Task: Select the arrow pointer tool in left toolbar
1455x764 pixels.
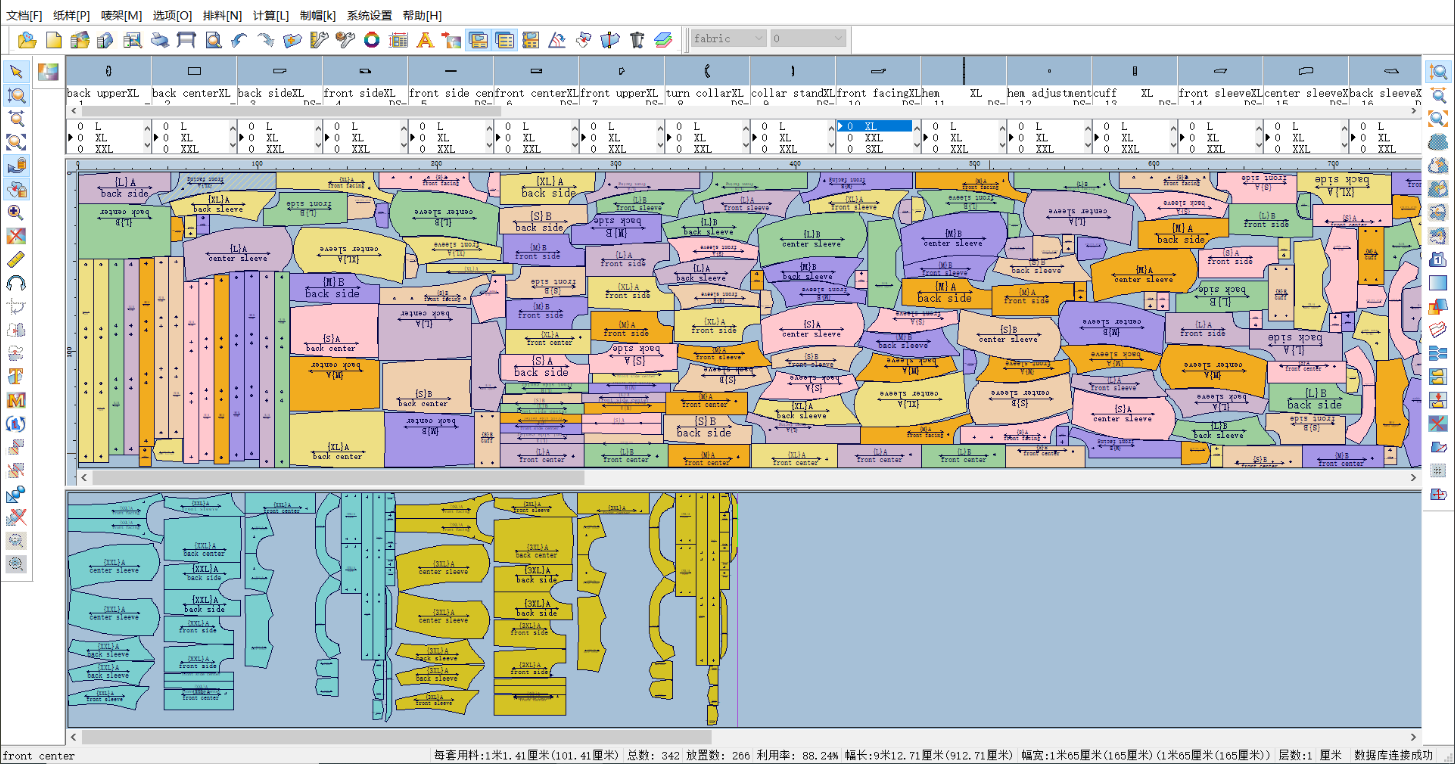Action: coord(16,72)
